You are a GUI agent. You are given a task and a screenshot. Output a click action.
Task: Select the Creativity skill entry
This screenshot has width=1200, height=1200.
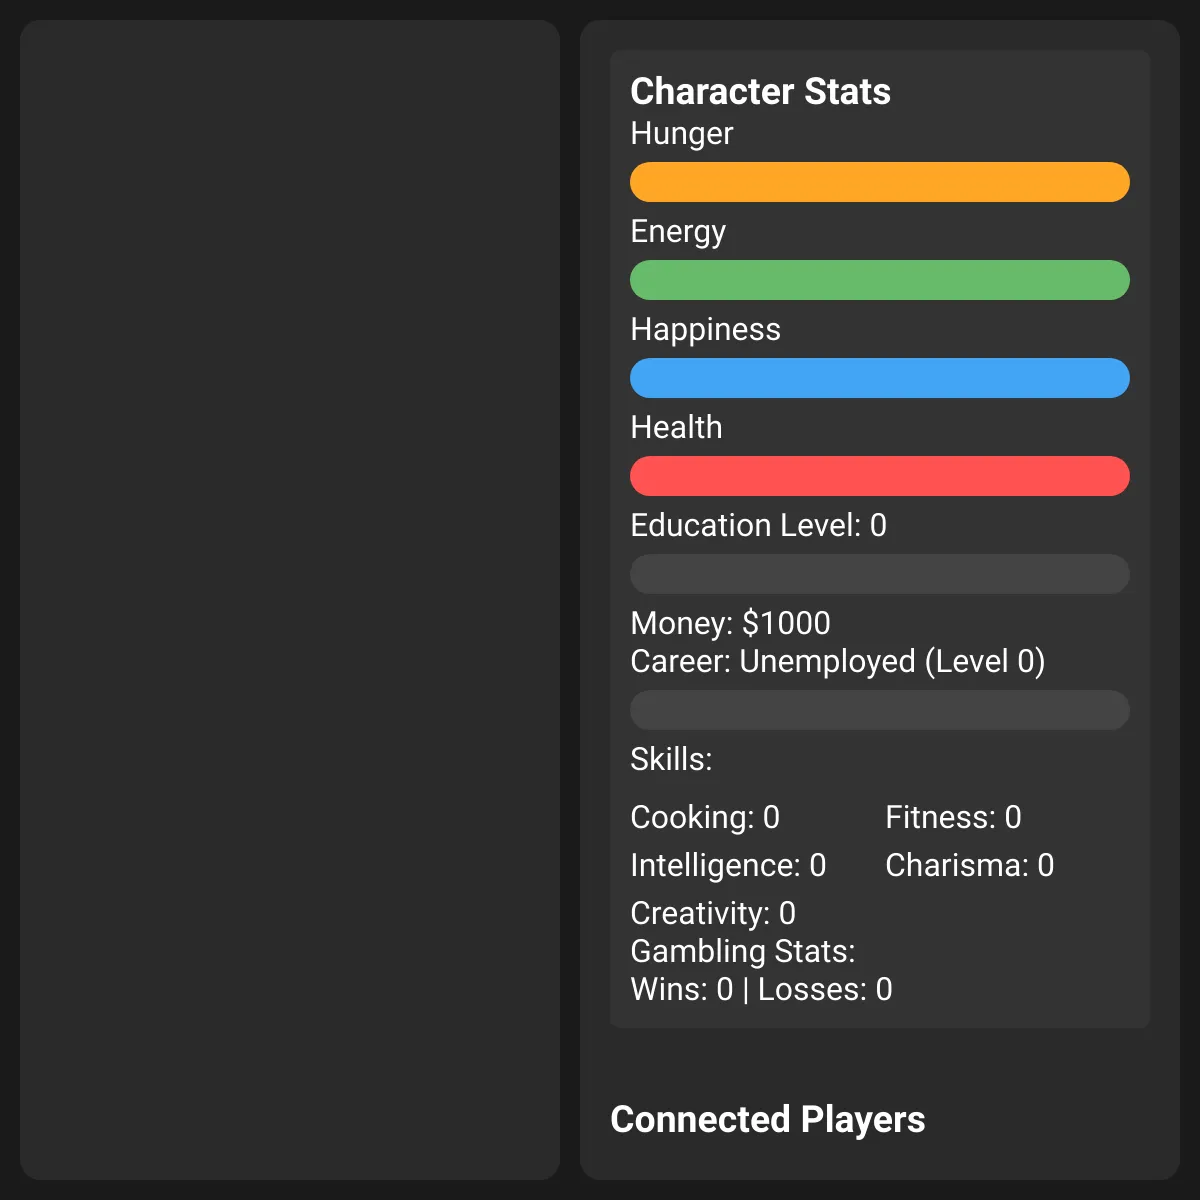[x=713, y=913]
